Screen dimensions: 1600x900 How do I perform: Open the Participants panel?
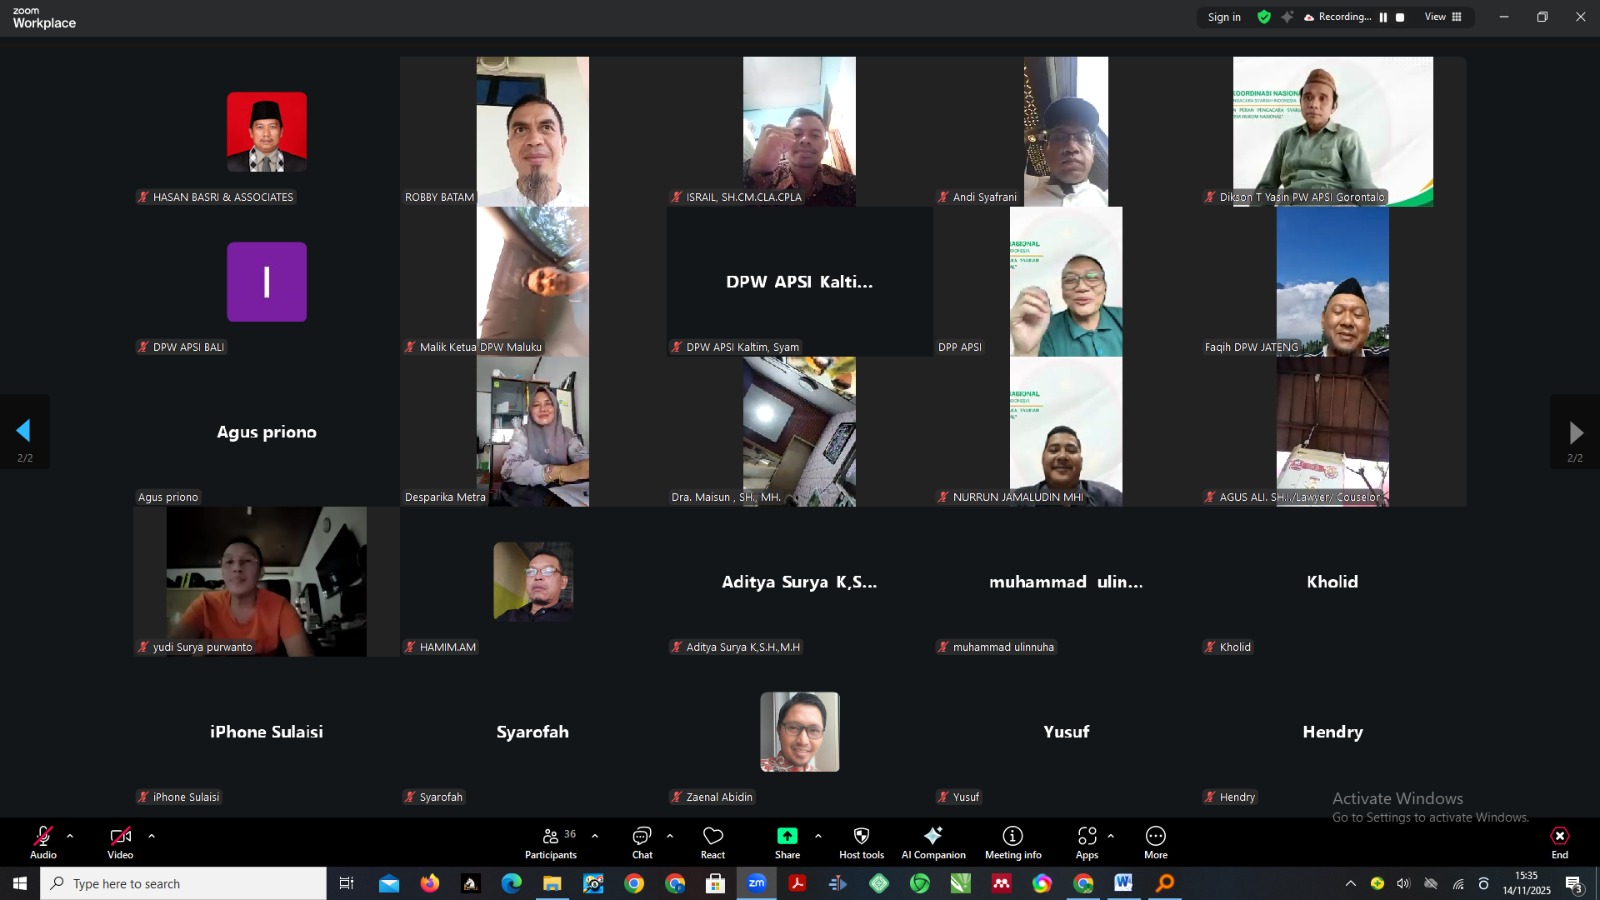551,842
